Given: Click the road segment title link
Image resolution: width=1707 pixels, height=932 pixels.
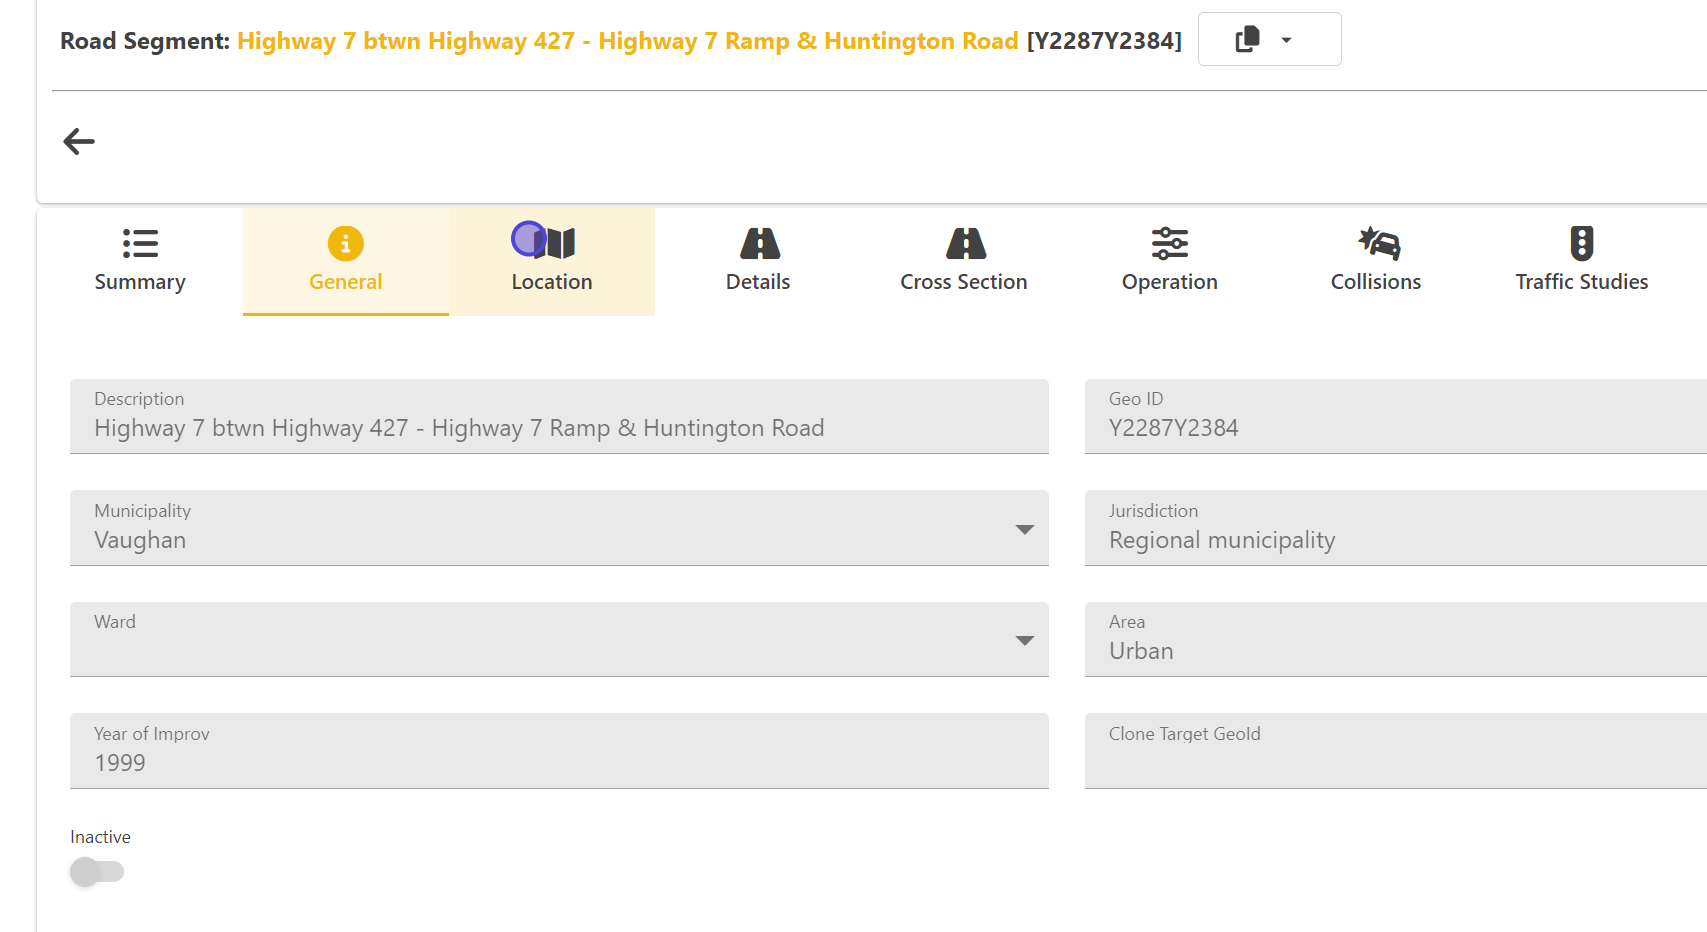Looking at the screenshot, I should pos(627,41).
